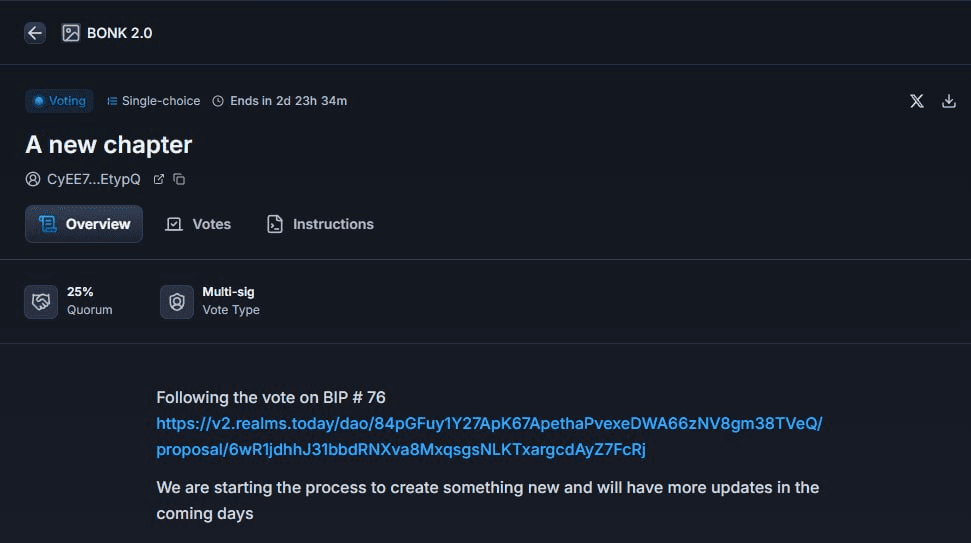Click the 'Ends in 2d 23h 34m' text
This screenshot has width=971, height=543.
coord(289,101)
